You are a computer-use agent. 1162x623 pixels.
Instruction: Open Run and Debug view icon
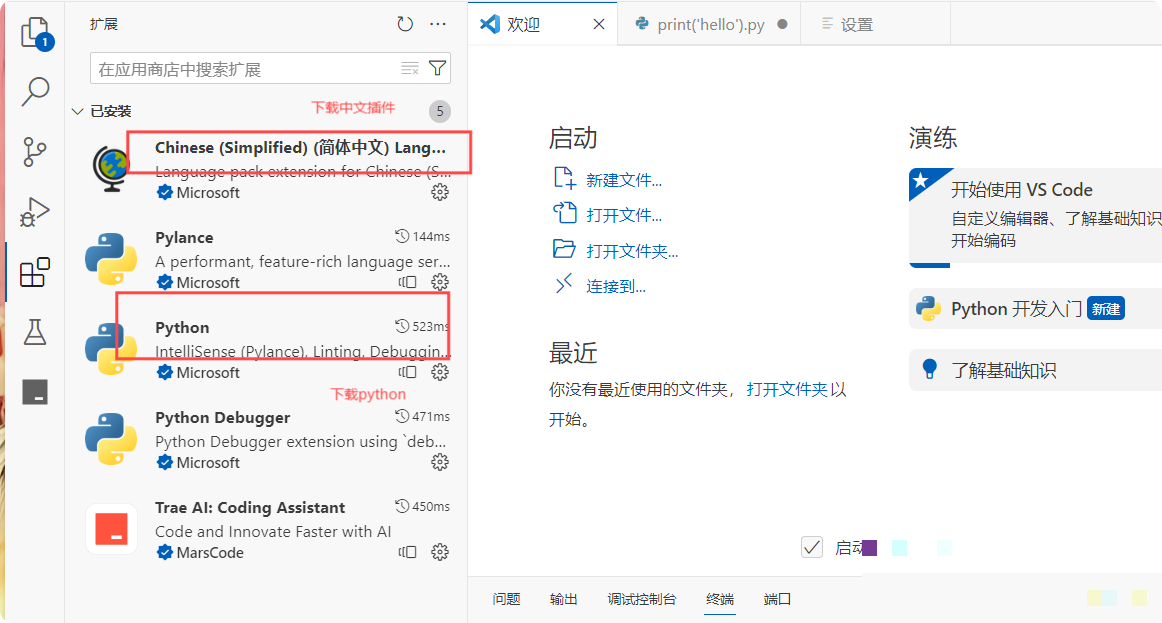point(35,212)
